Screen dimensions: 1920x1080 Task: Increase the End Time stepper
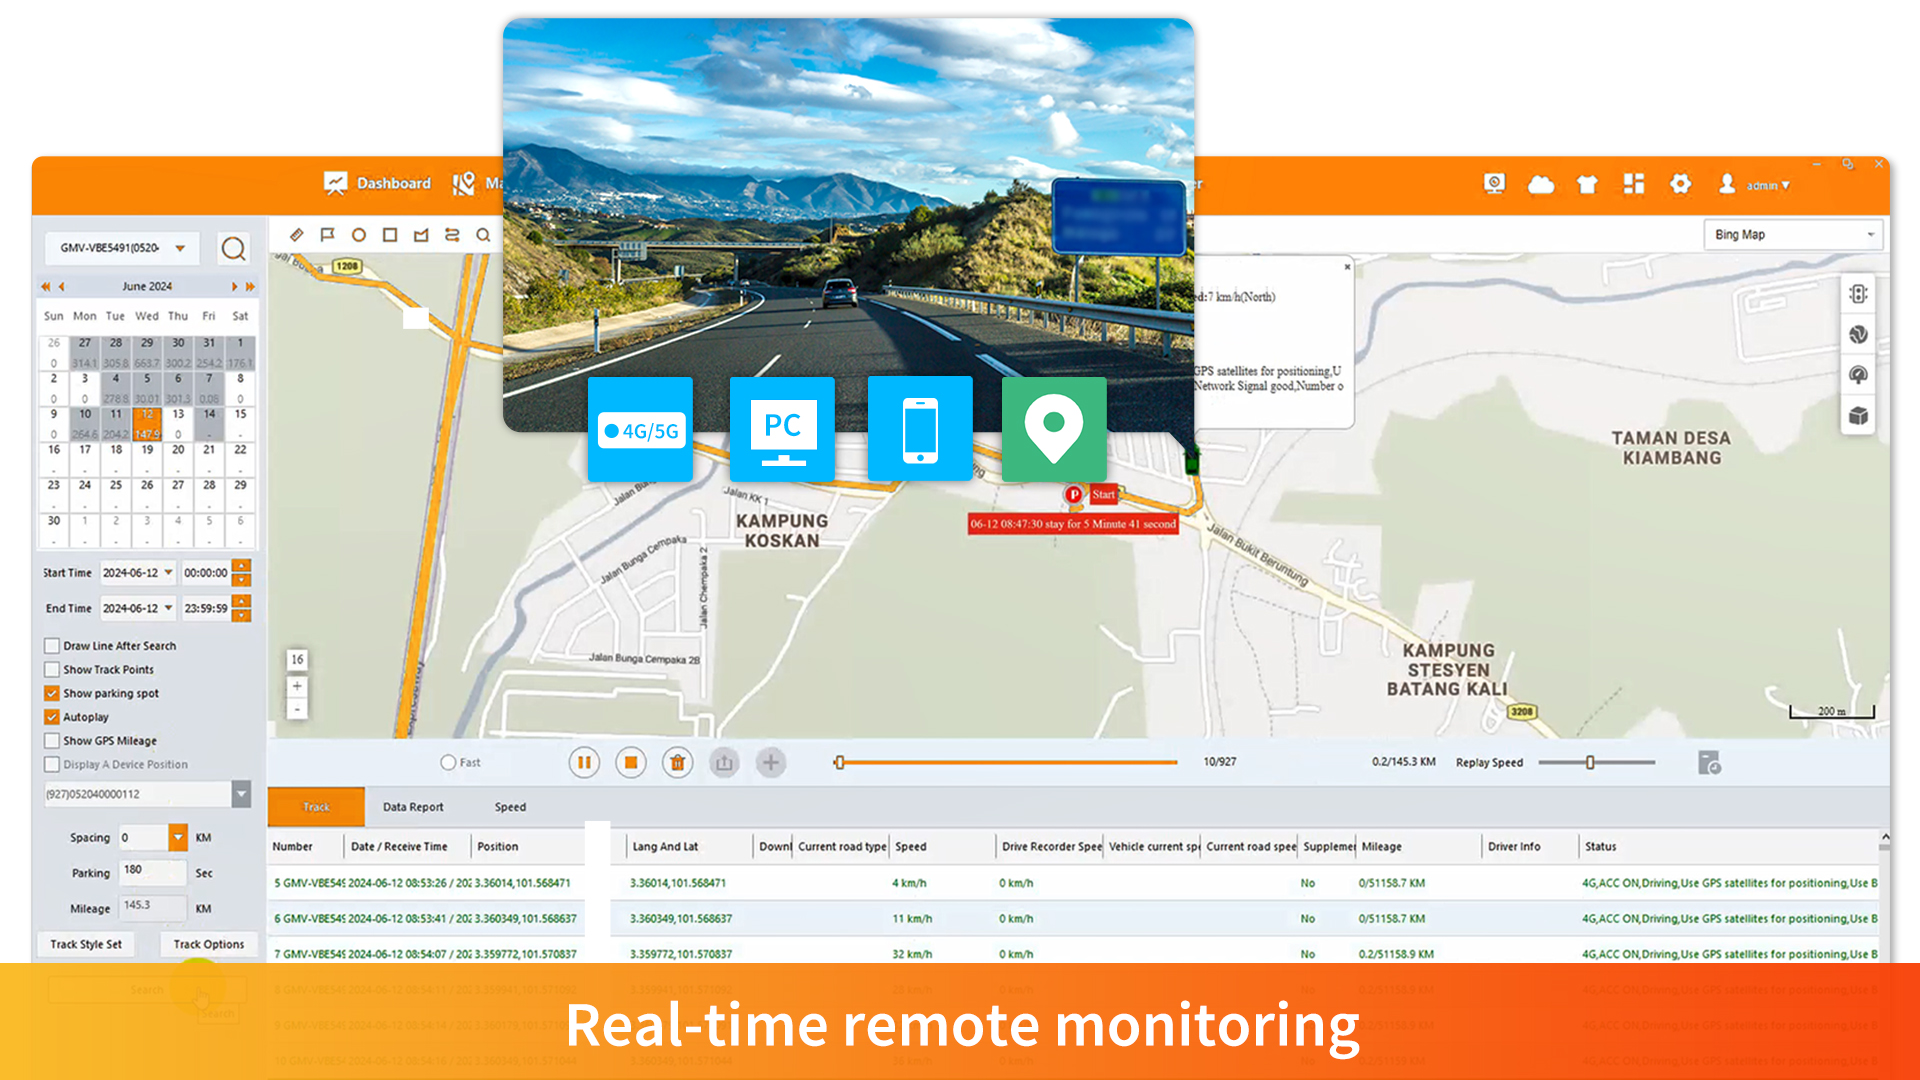coord(241,602)
